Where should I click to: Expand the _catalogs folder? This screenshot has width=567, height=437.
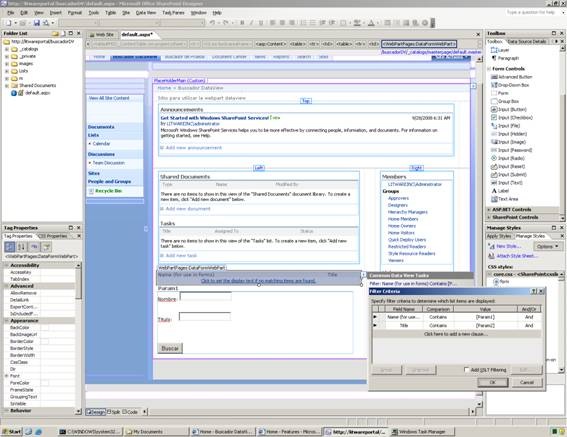coord(7,49)
